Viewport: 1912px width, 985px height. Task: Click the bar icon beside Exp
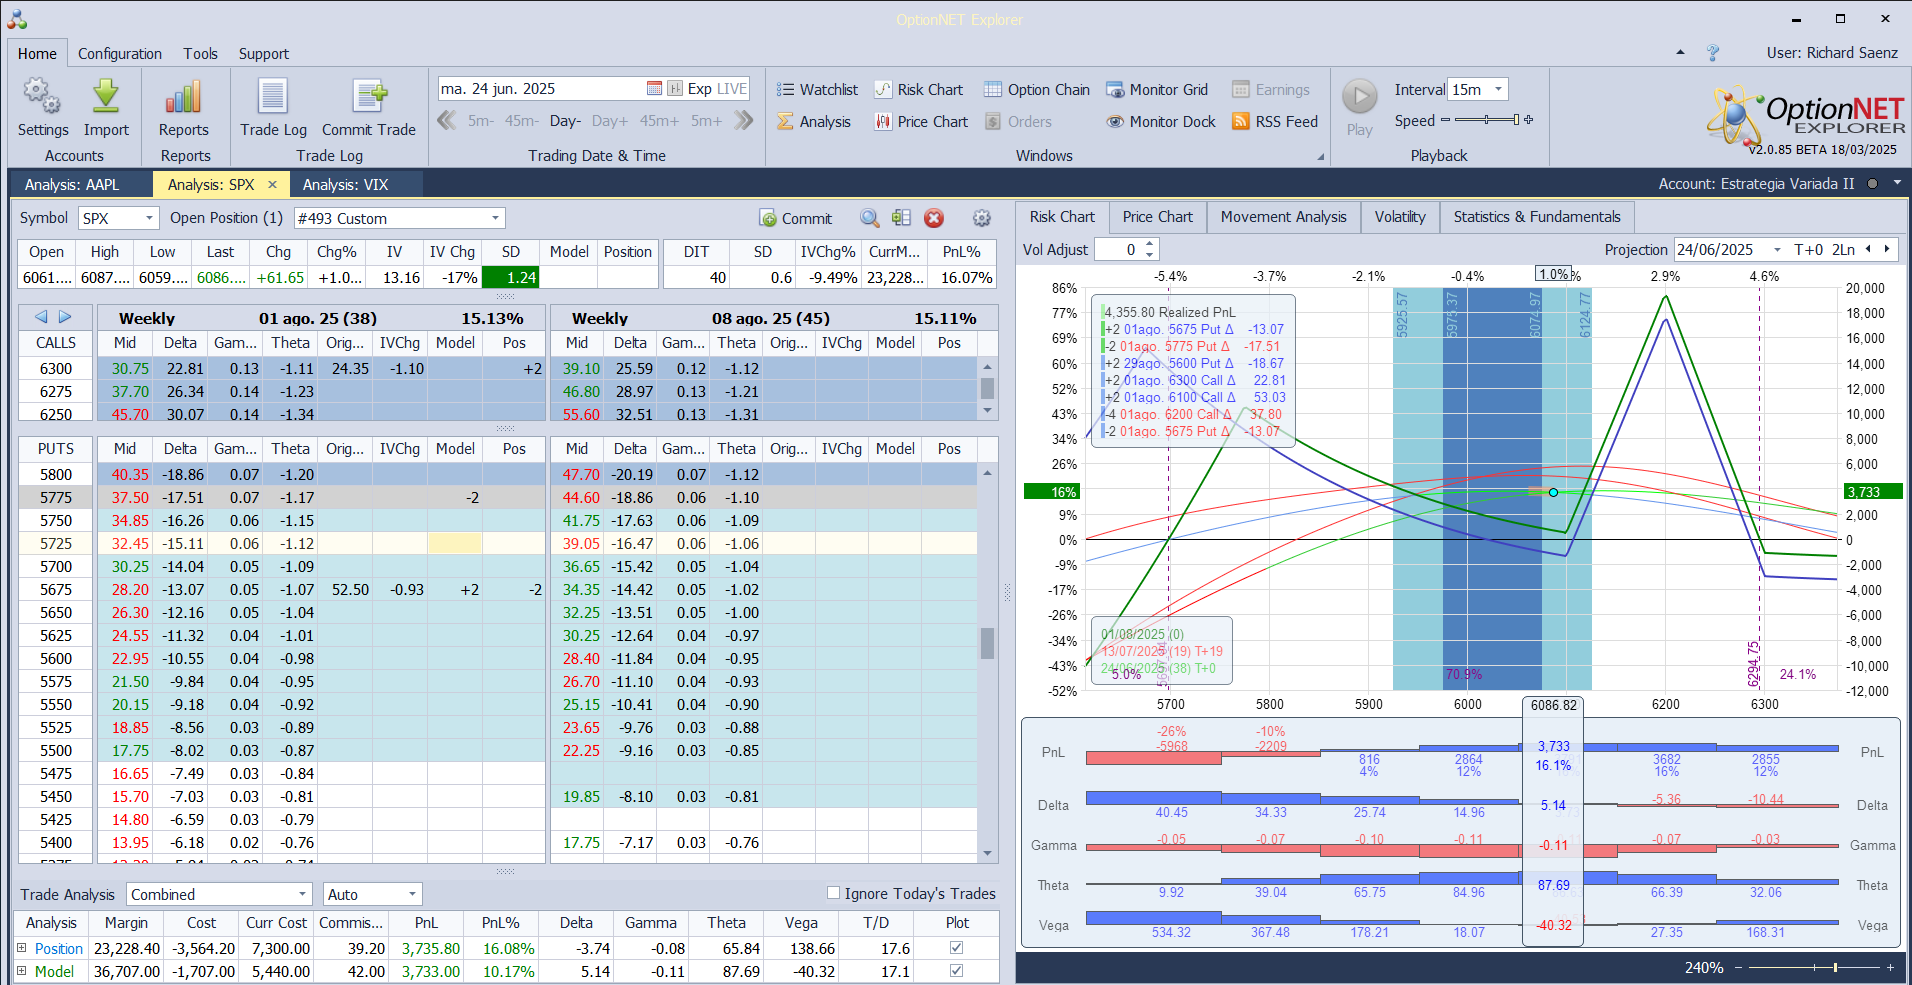click(675, 88)
